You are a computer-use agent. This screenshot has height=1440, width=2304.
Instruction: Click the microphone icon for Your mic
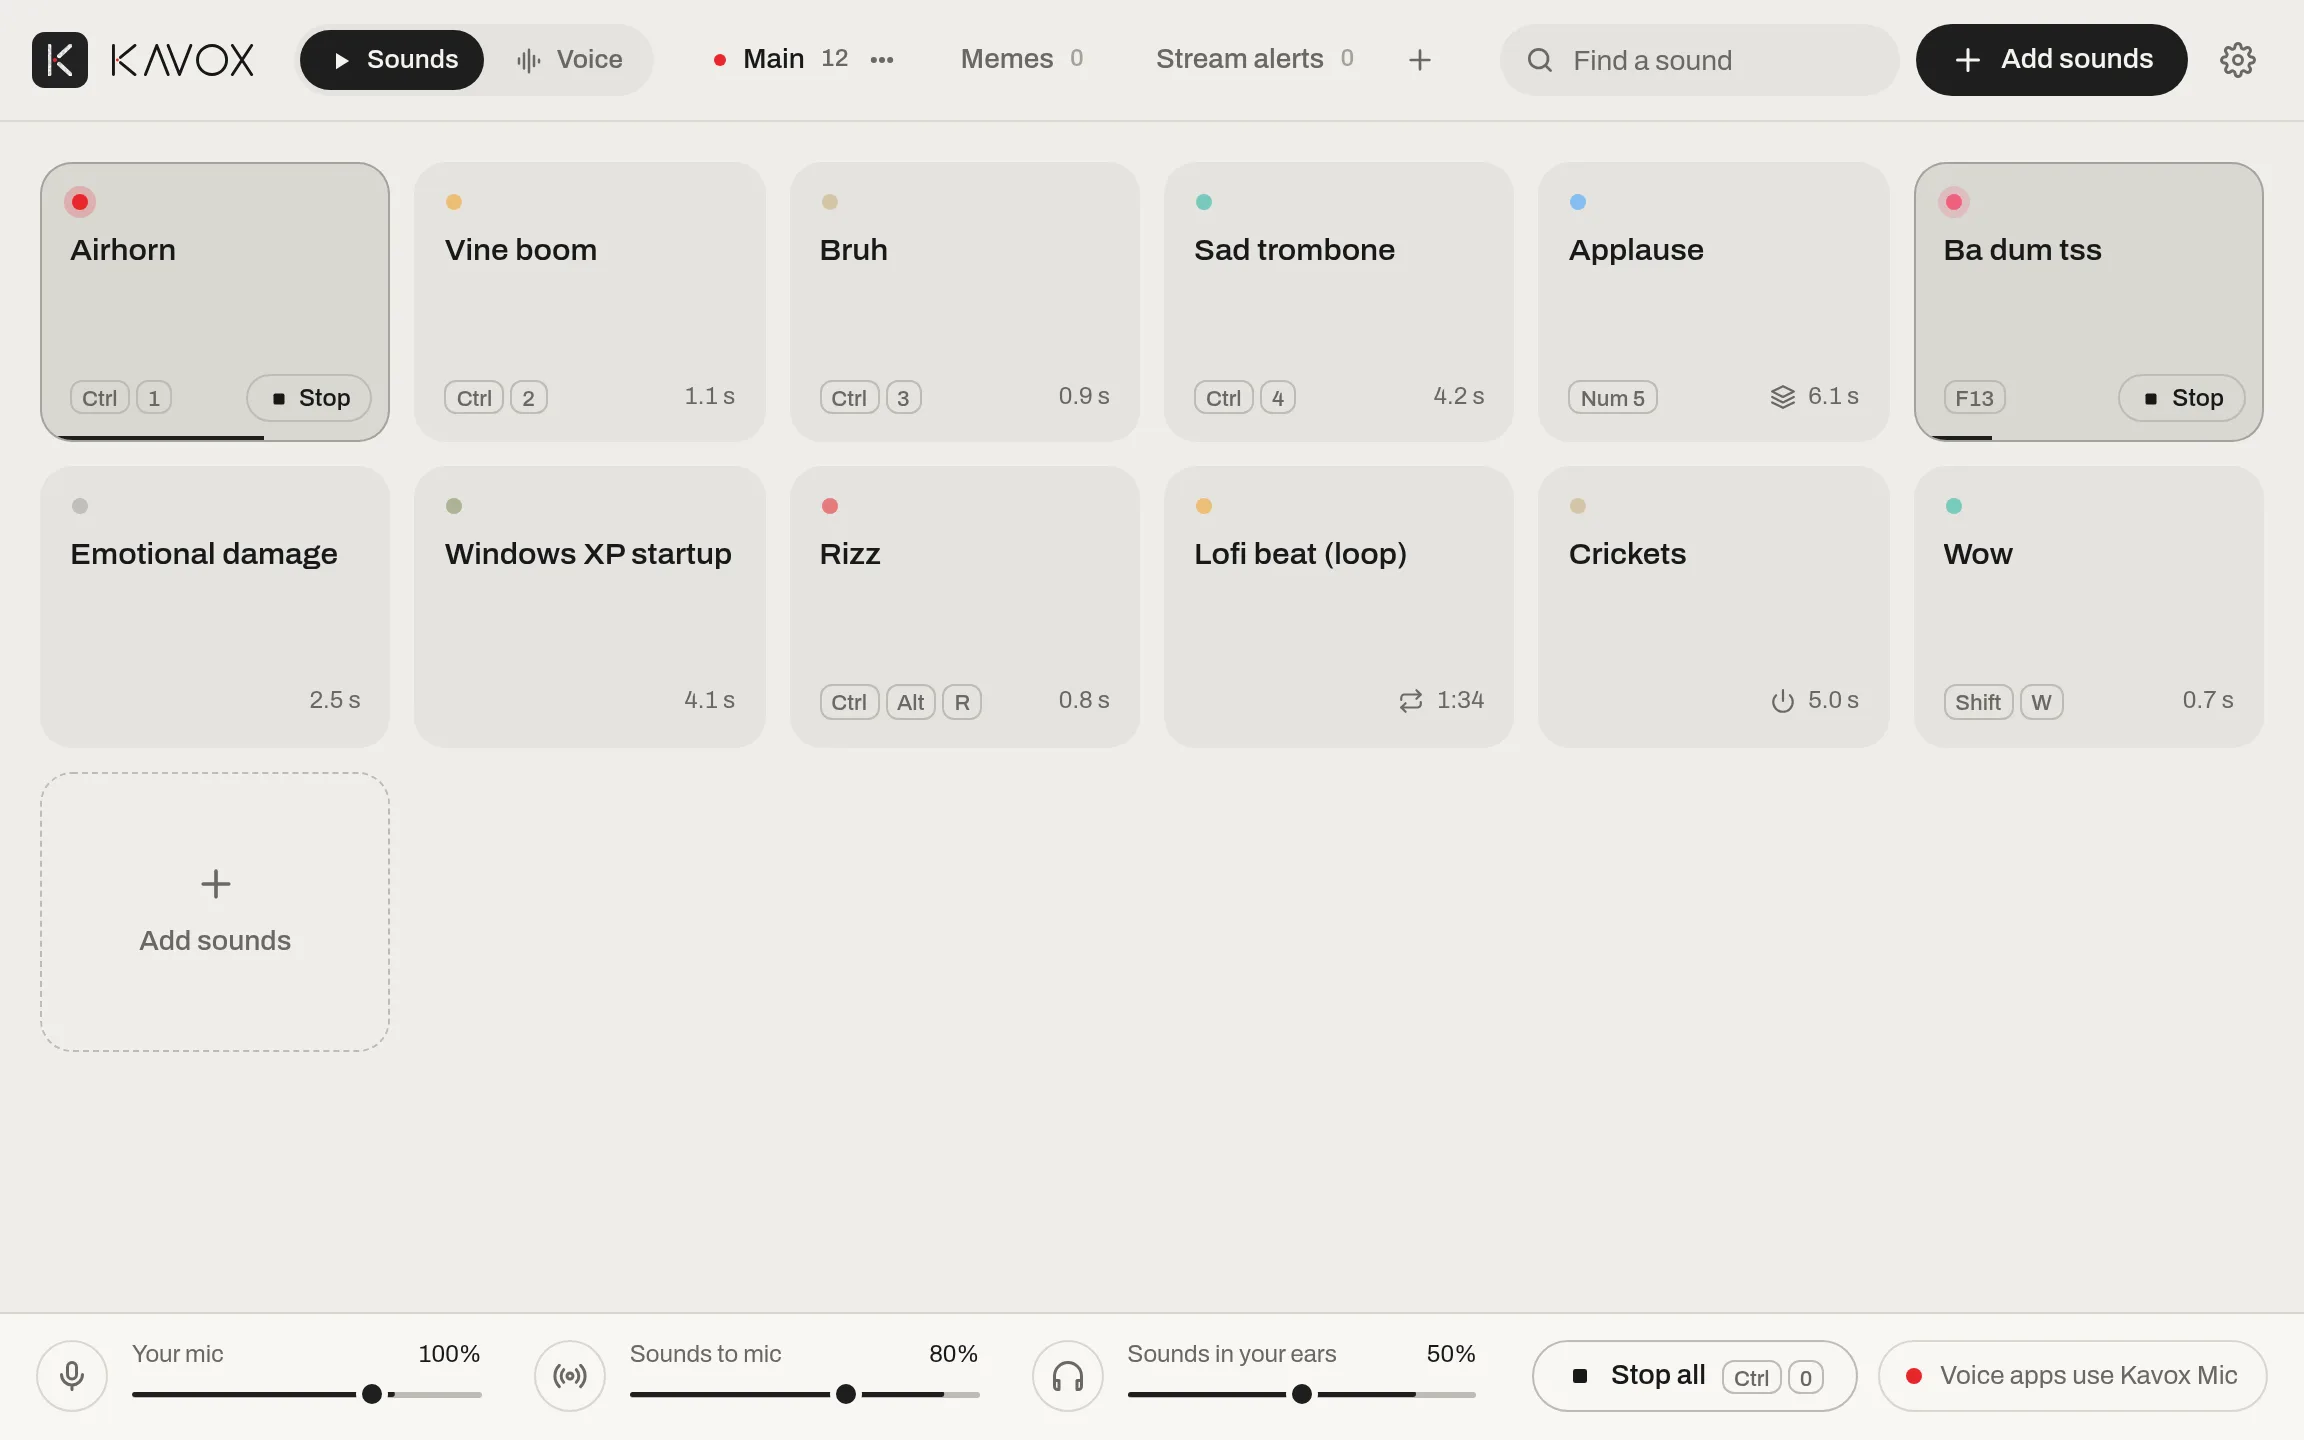pyautogui.click(x=72, y=1376)
